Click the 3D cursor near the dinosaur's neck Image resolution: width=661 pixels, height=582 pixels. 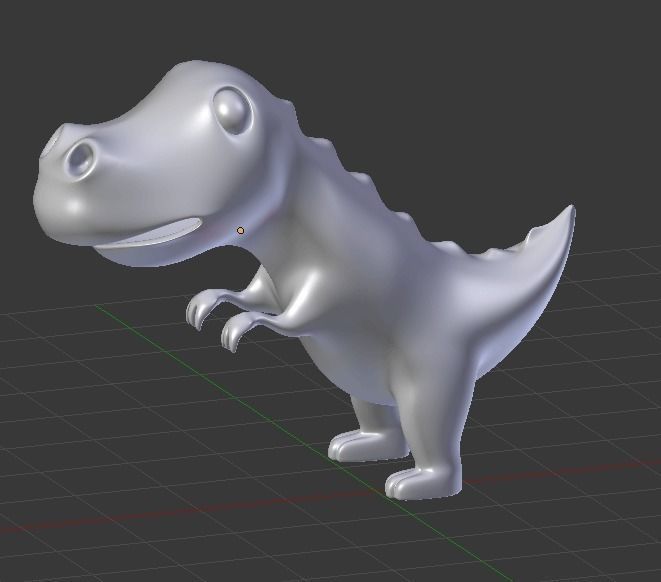click(x=241, y=231)
